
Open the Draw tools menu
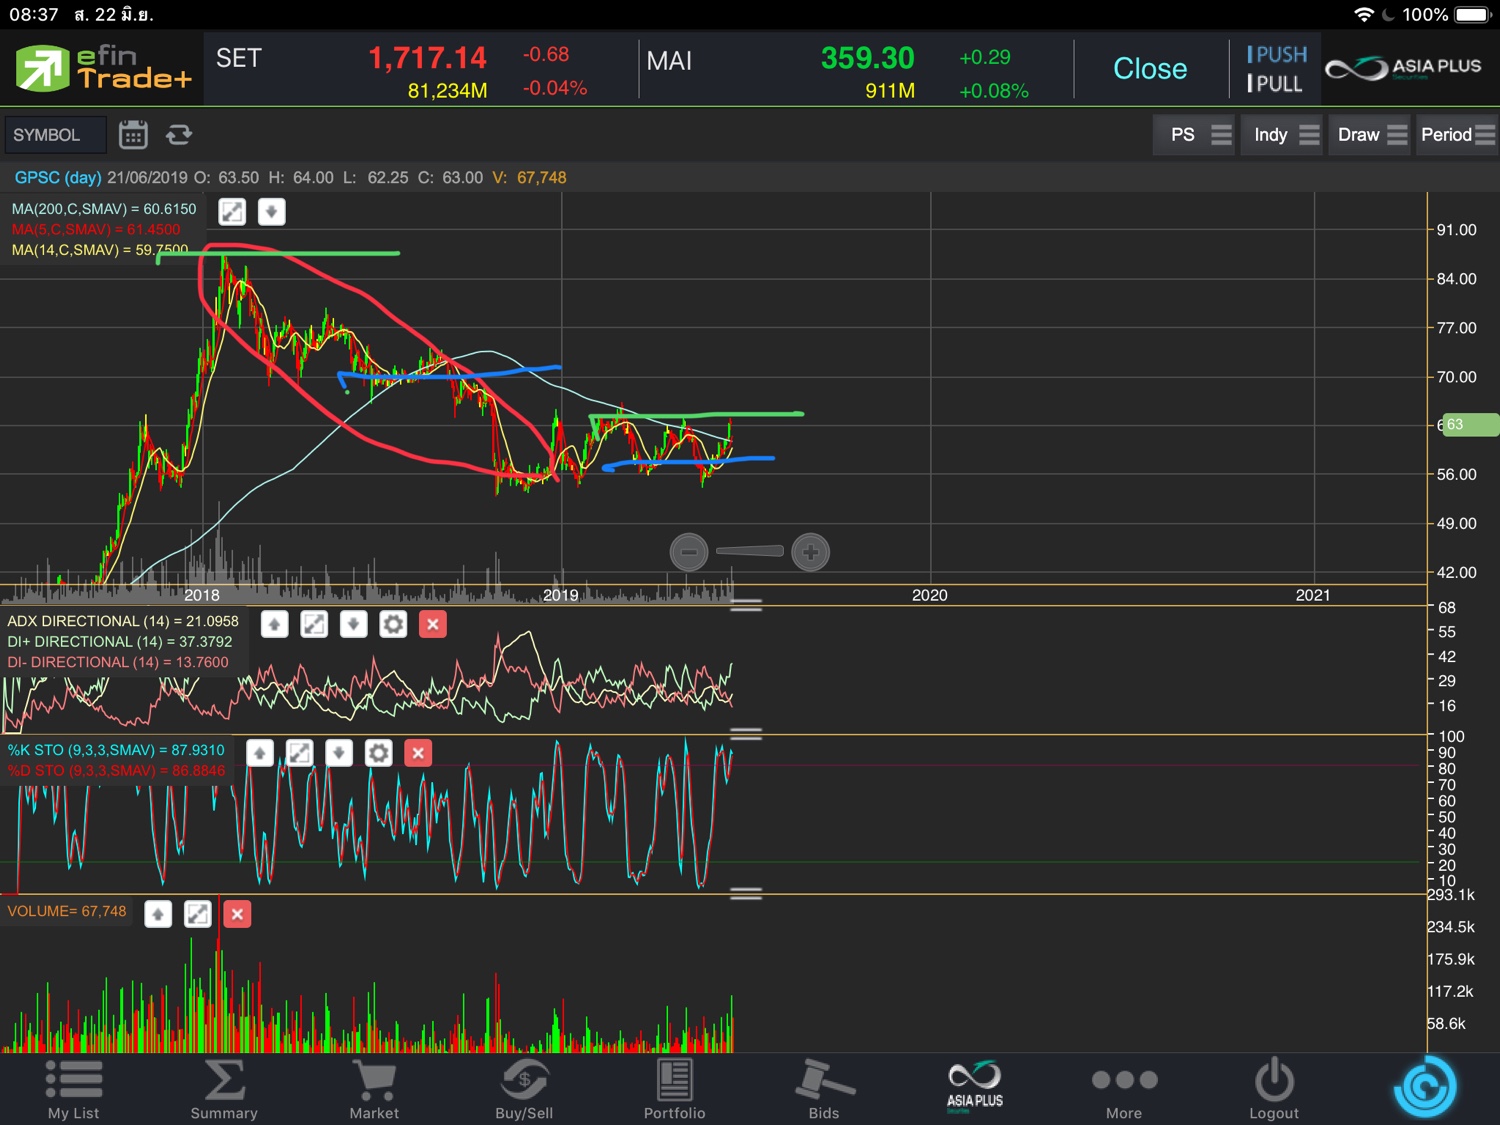coord(1371,135)
